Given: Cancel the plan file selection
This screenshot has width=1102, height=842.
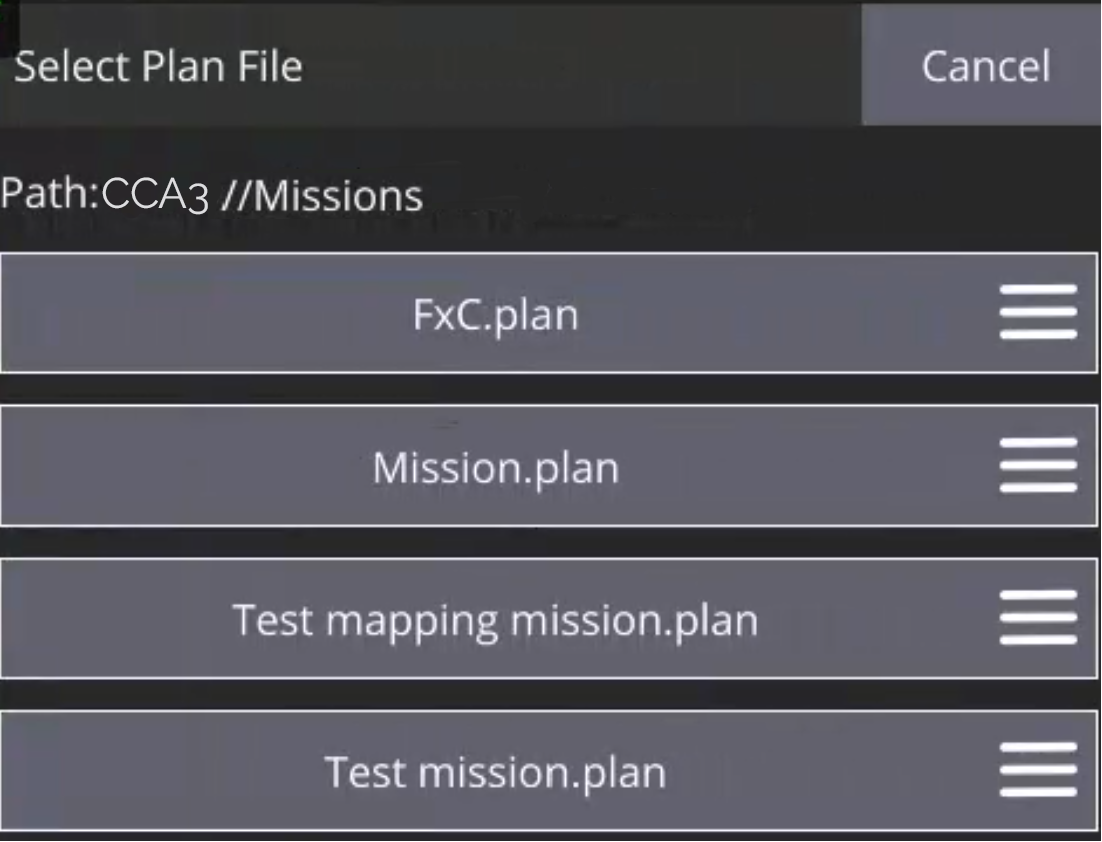Looking at the screenshot, I should [985, 66].
